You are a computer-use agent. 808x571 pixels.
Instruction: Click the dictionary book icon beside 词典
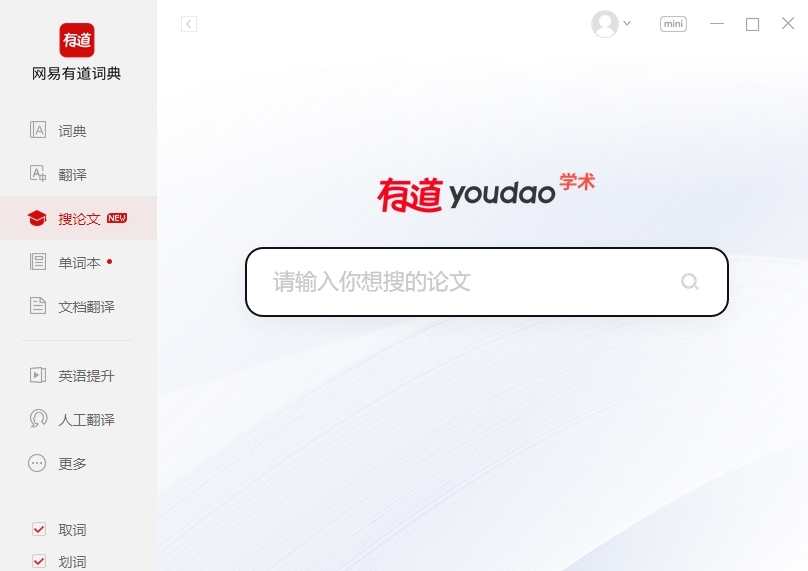38,130
